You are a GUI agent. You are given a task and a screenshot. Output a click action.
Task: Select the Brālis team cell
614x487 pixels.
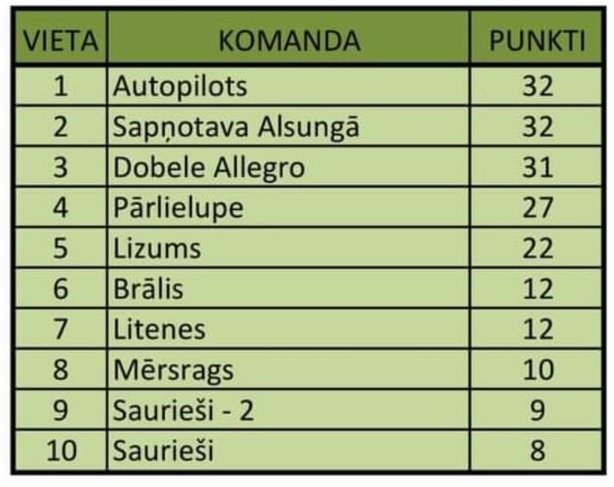[289, 289]
